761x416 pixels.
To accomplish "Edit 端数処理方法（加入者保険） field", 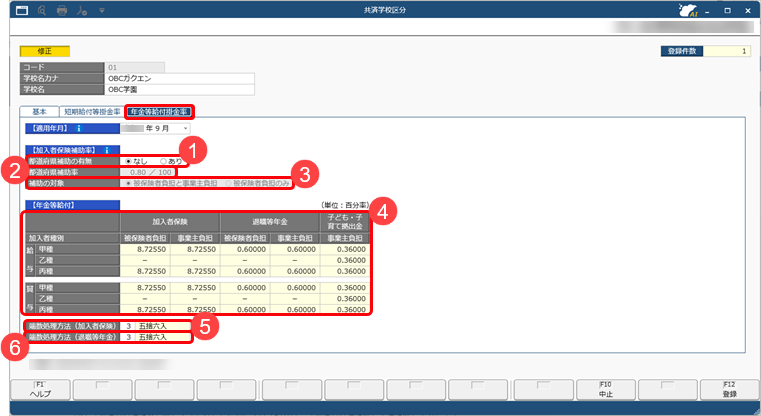I will pyautogui.click(x=155, y=326).
